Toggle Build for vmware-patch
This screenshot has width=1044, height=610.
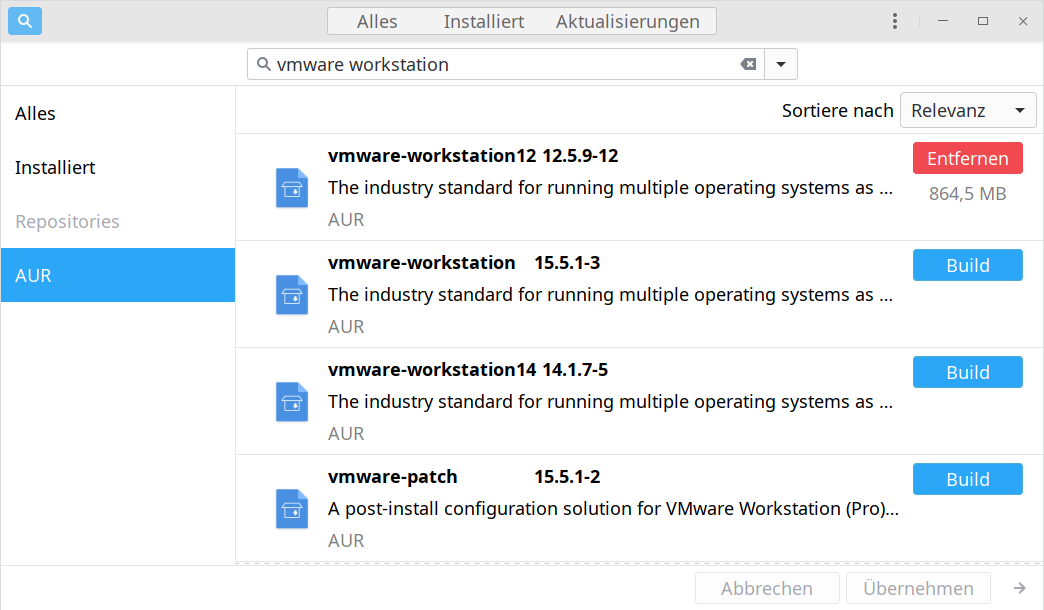click(967, 479)
